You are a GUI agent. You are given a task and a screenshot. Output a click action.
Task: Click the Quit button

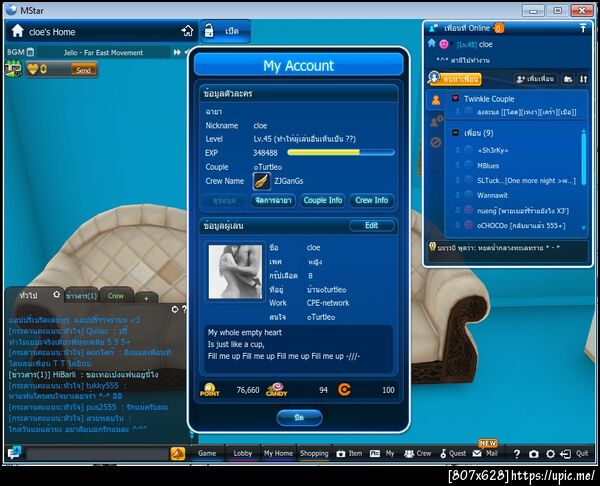tap(574, 454)
